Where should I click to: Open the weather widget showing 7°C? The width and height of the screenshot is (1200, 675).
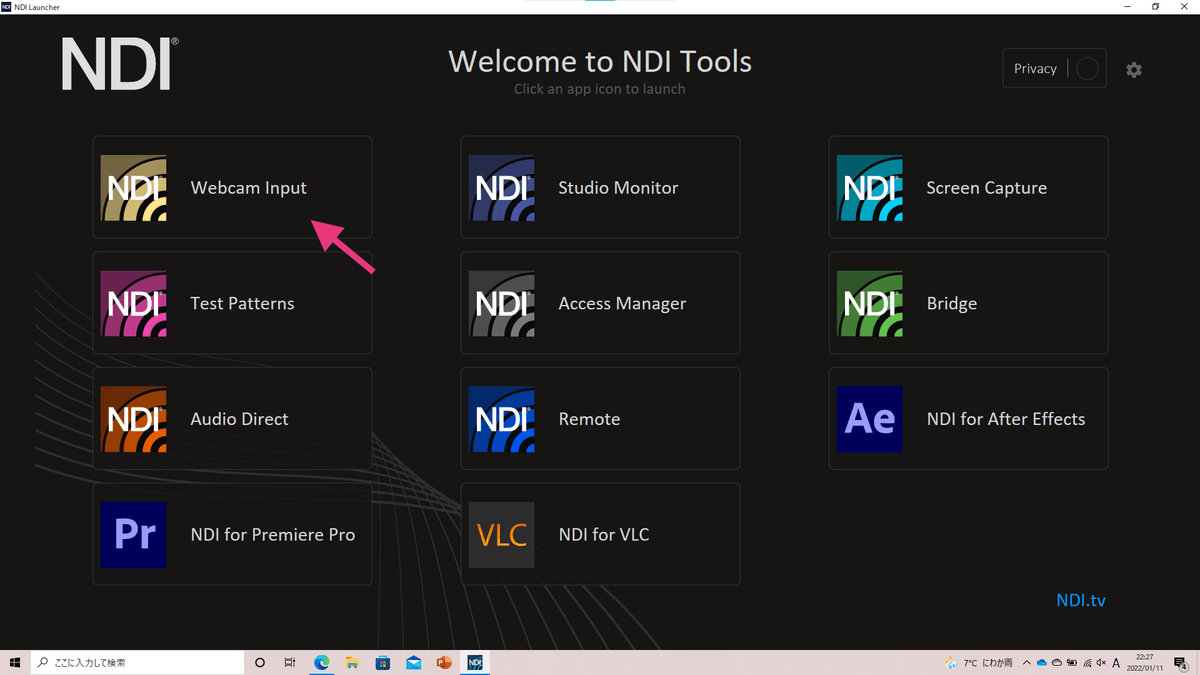coord(978,662)
